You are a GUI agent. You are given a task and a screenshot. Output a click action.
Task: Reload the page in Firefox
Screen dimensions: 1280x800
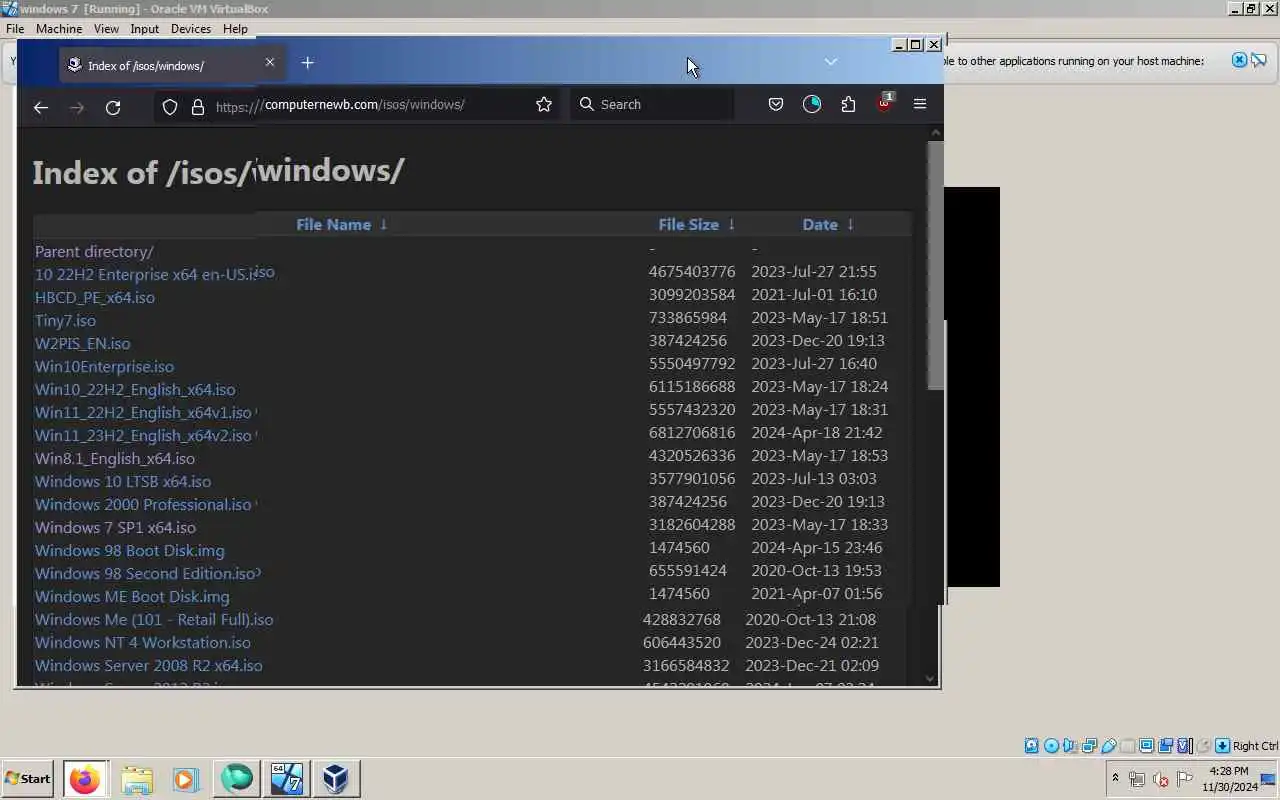(113, 107)
